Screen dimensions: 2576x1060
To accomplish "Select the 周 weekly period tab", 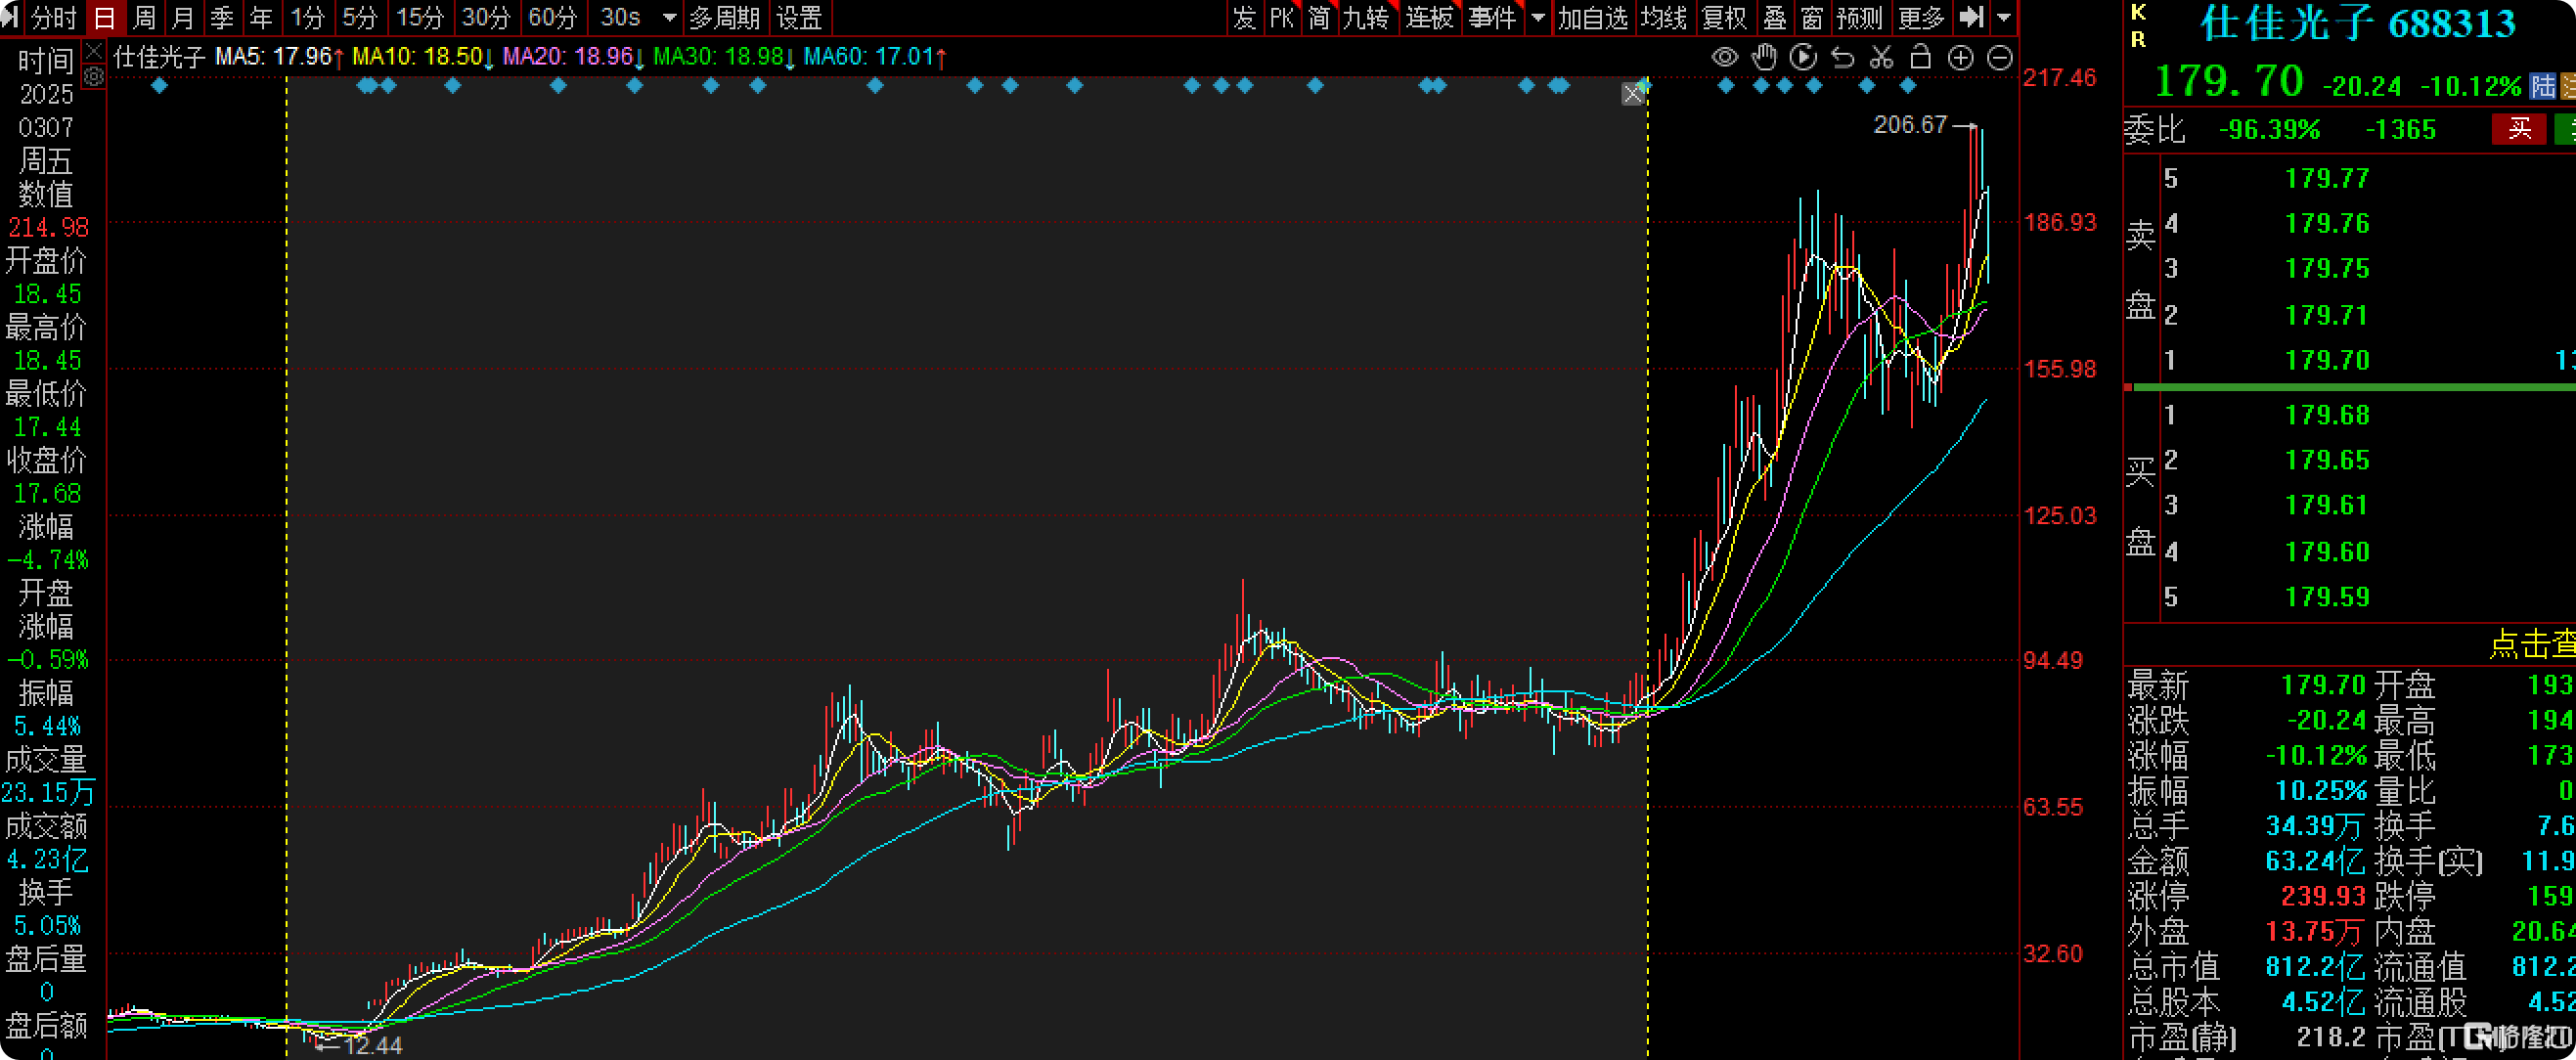I will click(144, 18).
